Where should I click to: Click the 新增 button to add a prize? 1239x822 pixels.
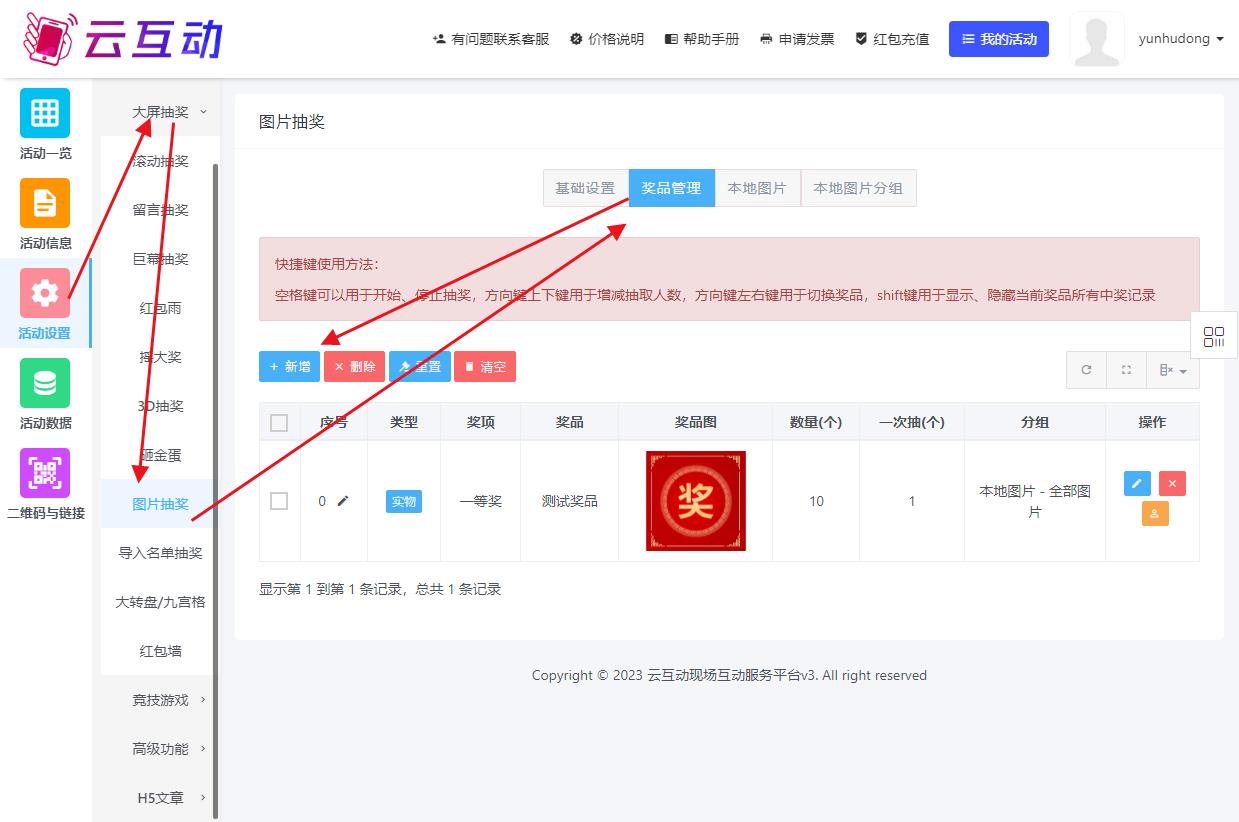click(x=289, y=367)
